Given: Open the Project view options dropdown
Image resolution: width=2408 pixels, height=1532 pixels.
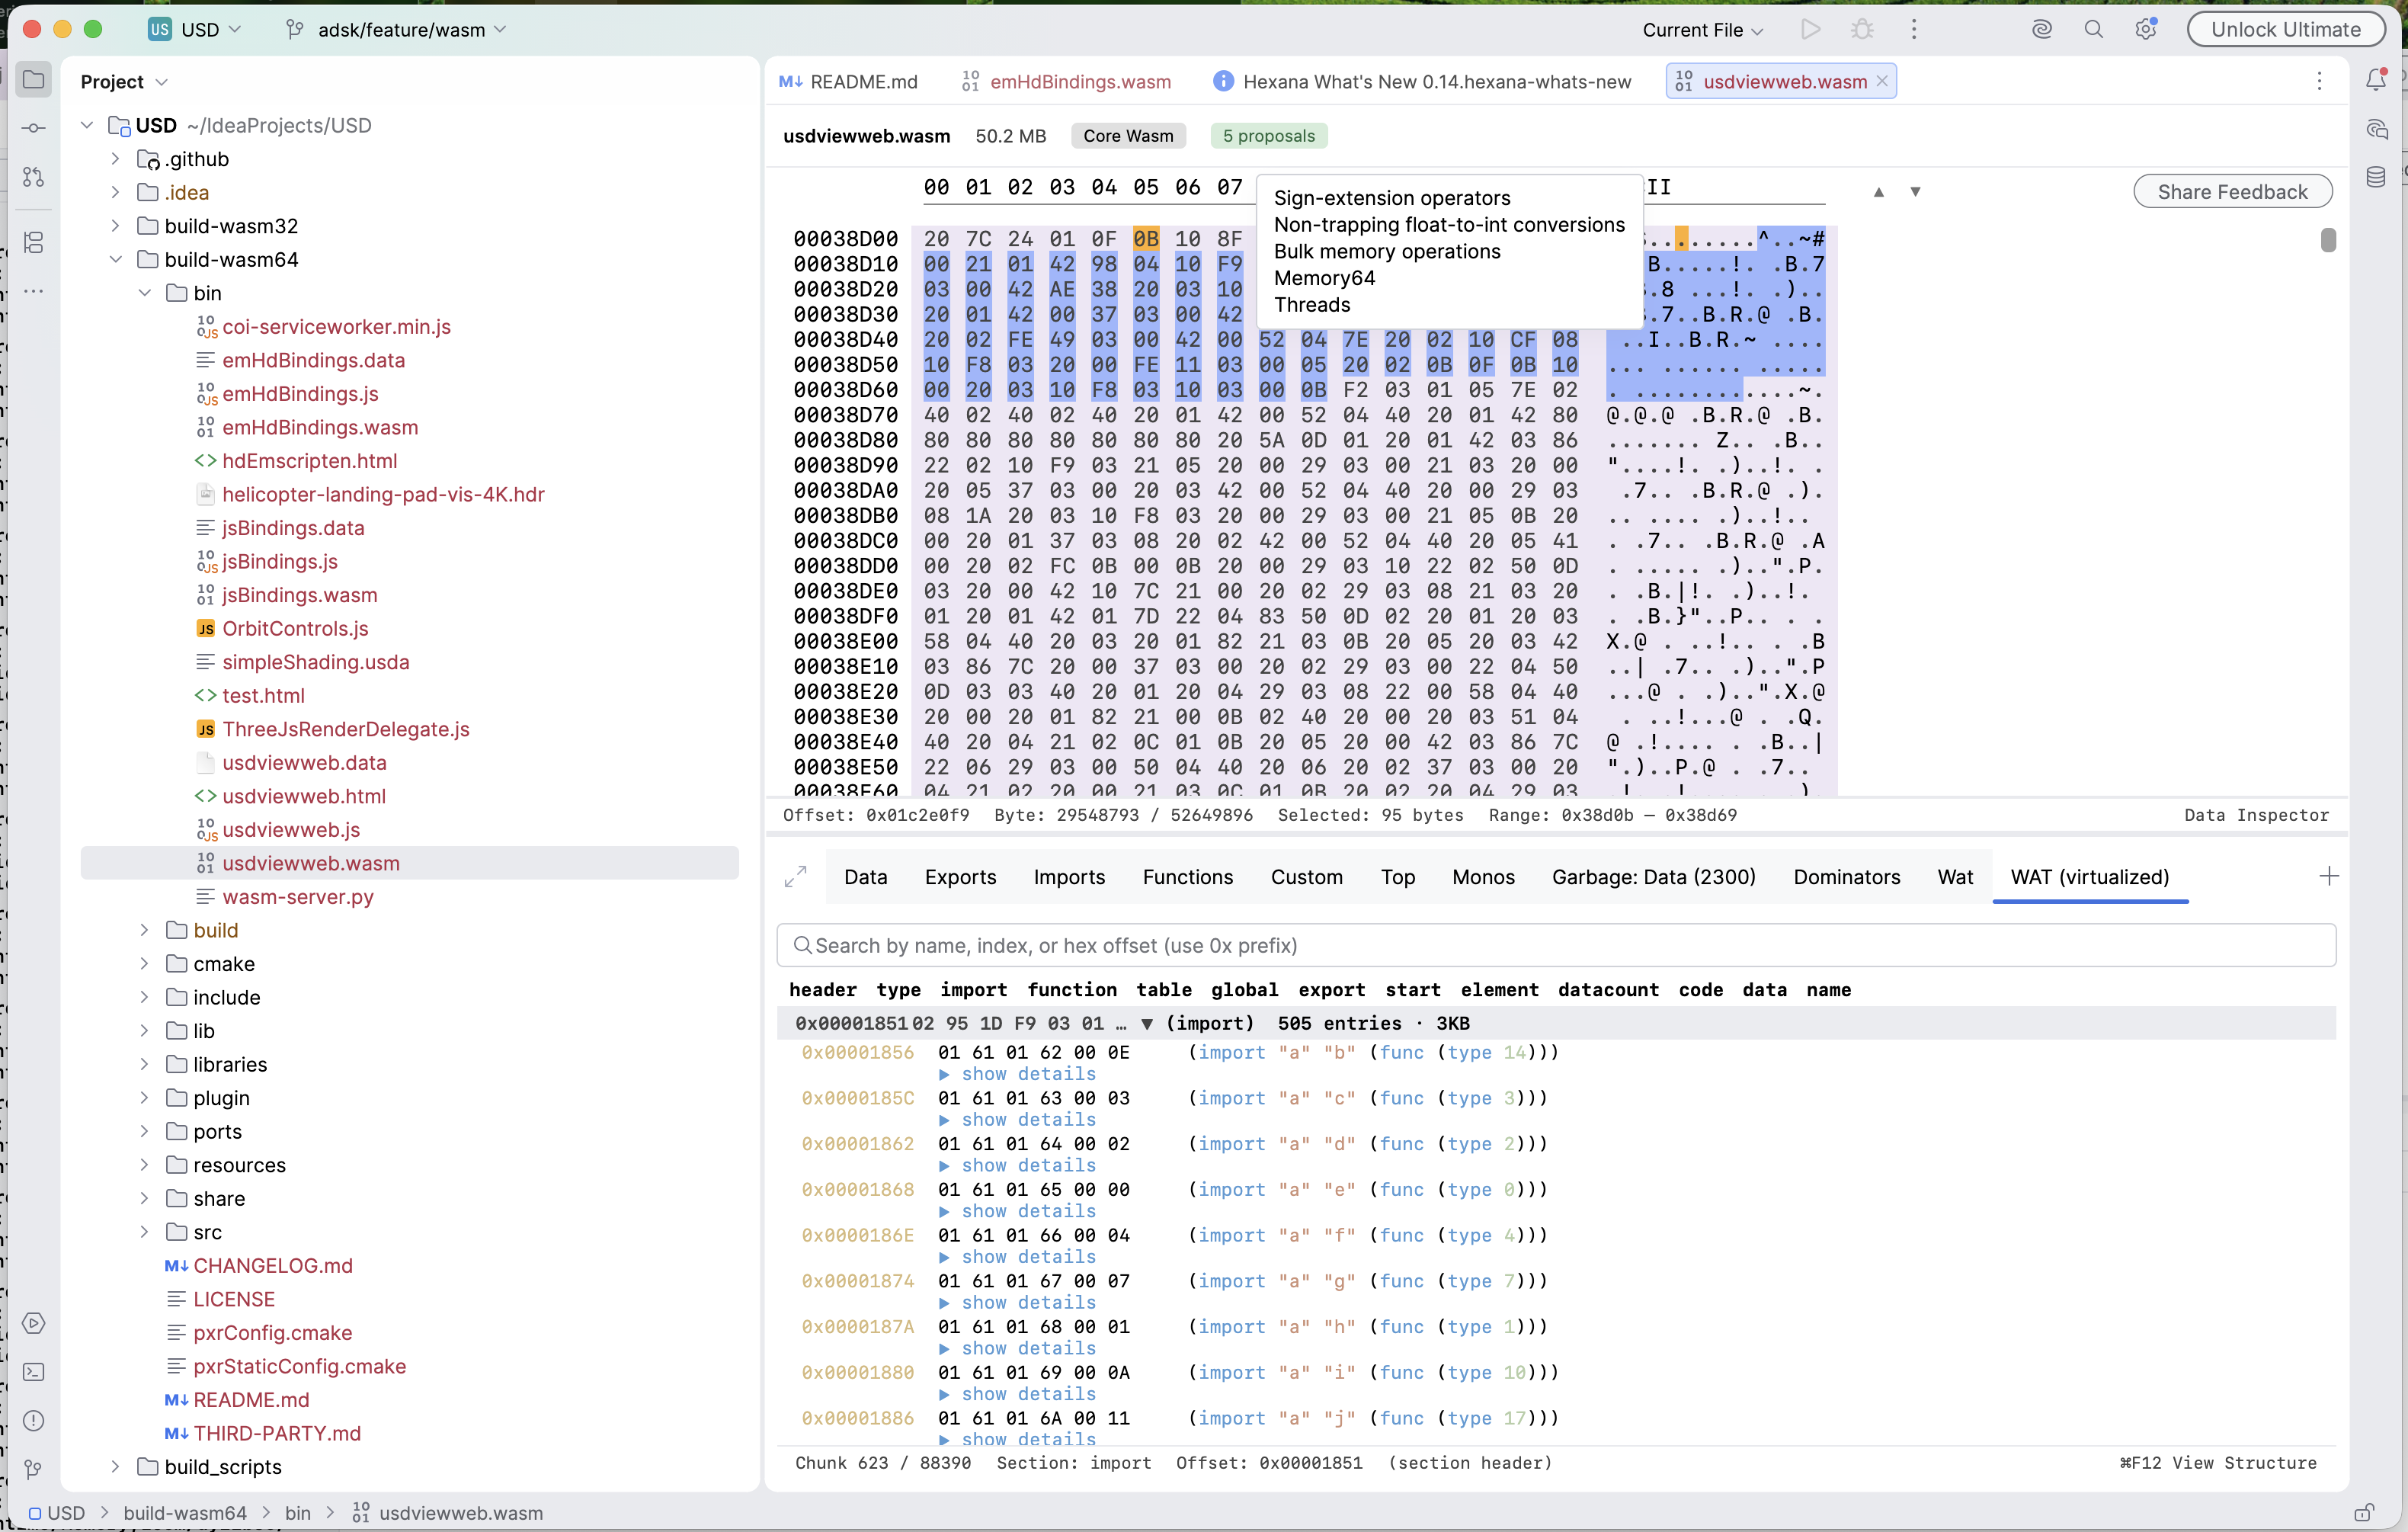Looking at the screenshot, I should (162, 82).
